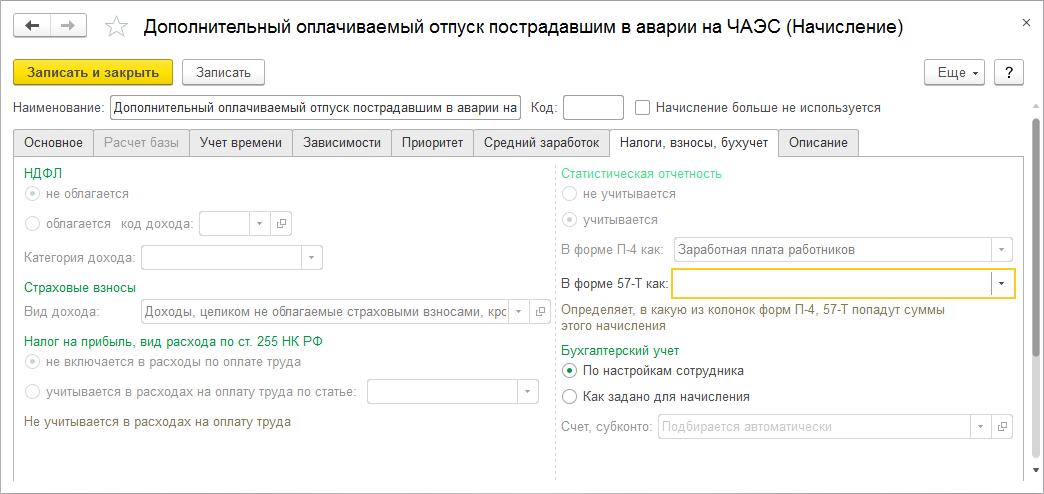Switch to the 'Средний заработок' tab
This screenshot has width=1044, height=494.
click(x=541, y=143)
